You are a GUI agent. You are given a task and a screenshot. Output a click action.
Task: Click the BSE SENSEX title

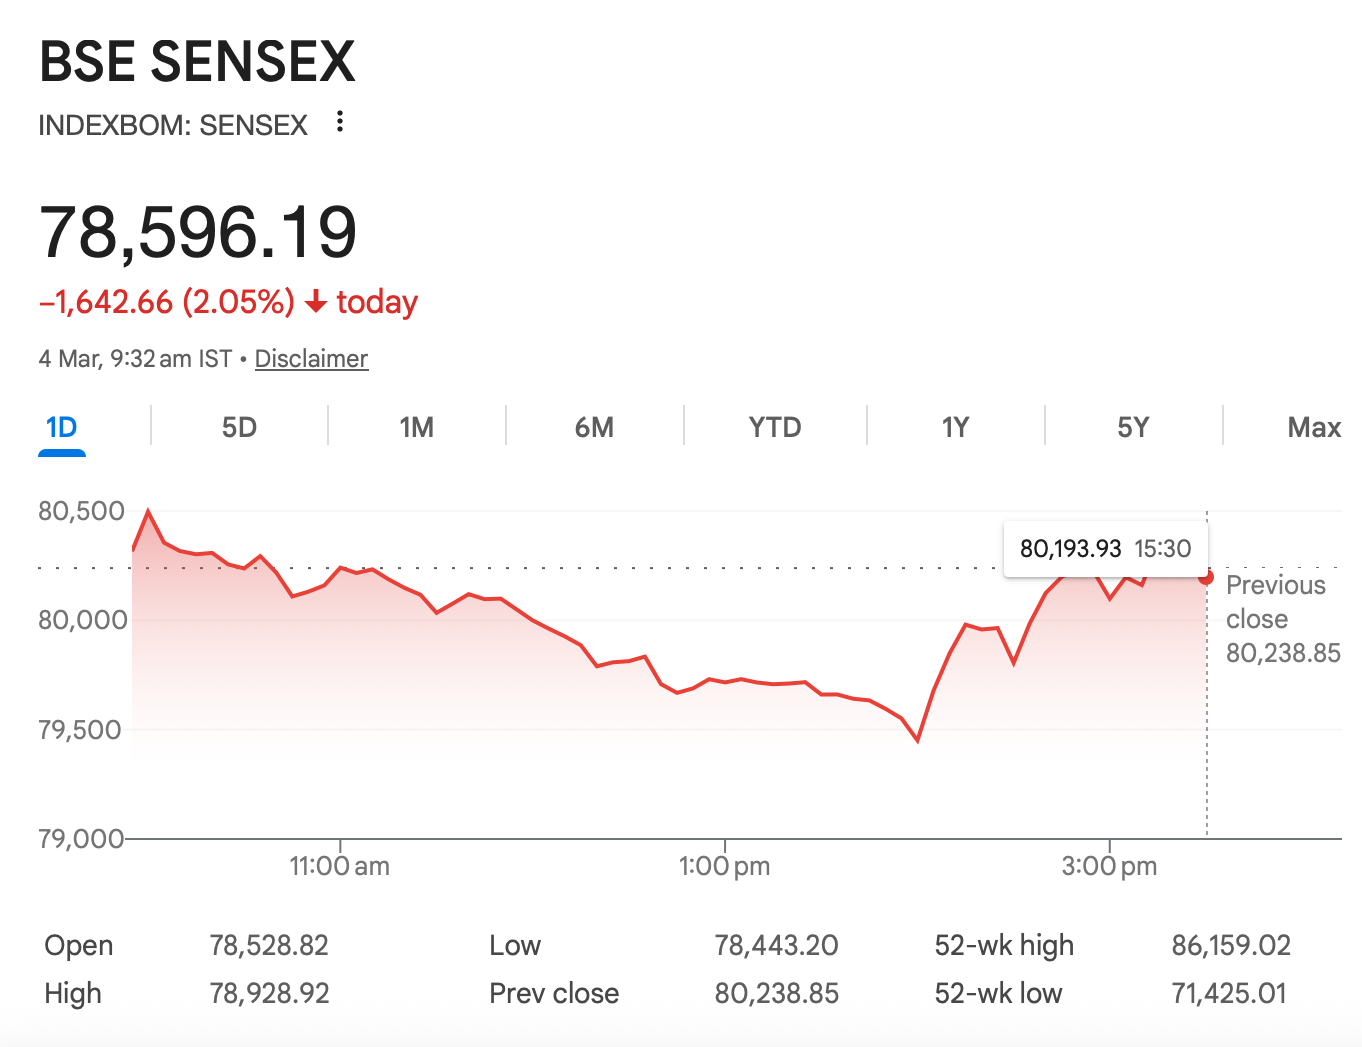(x=197, y=62)
